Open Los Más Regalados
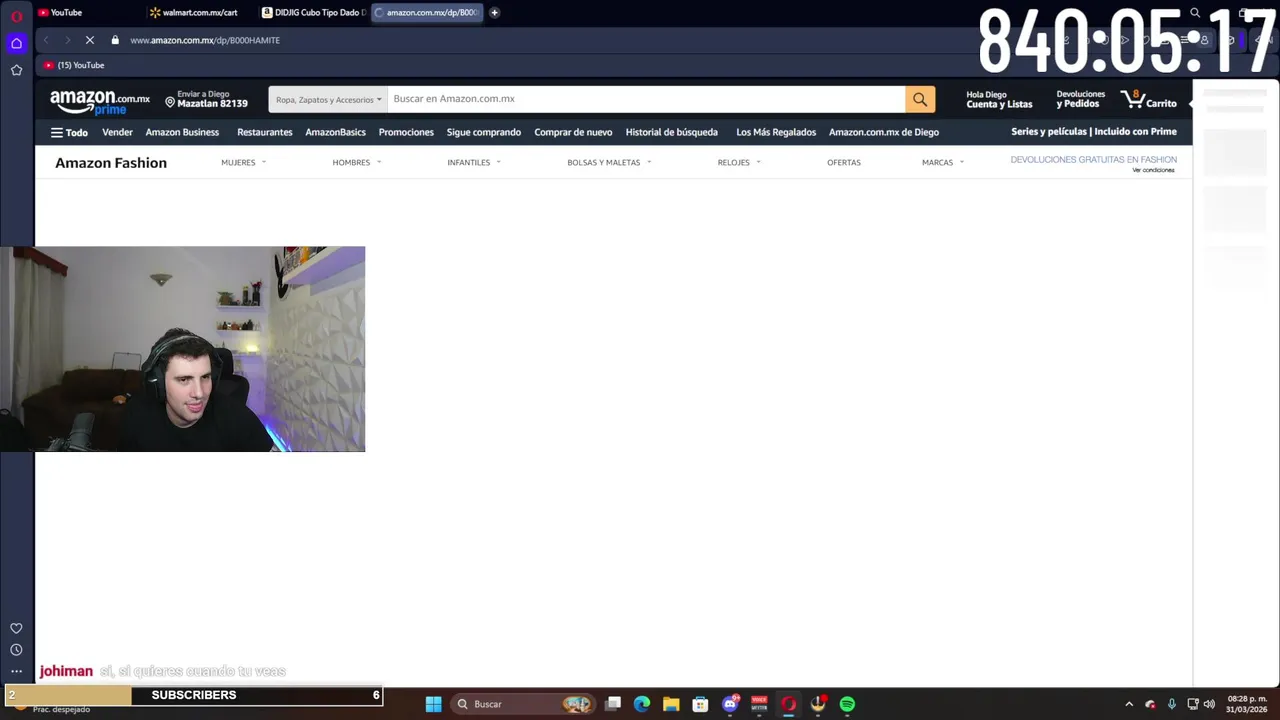The width and height of the screenshot is (1280, 720). tap(776, 132)
